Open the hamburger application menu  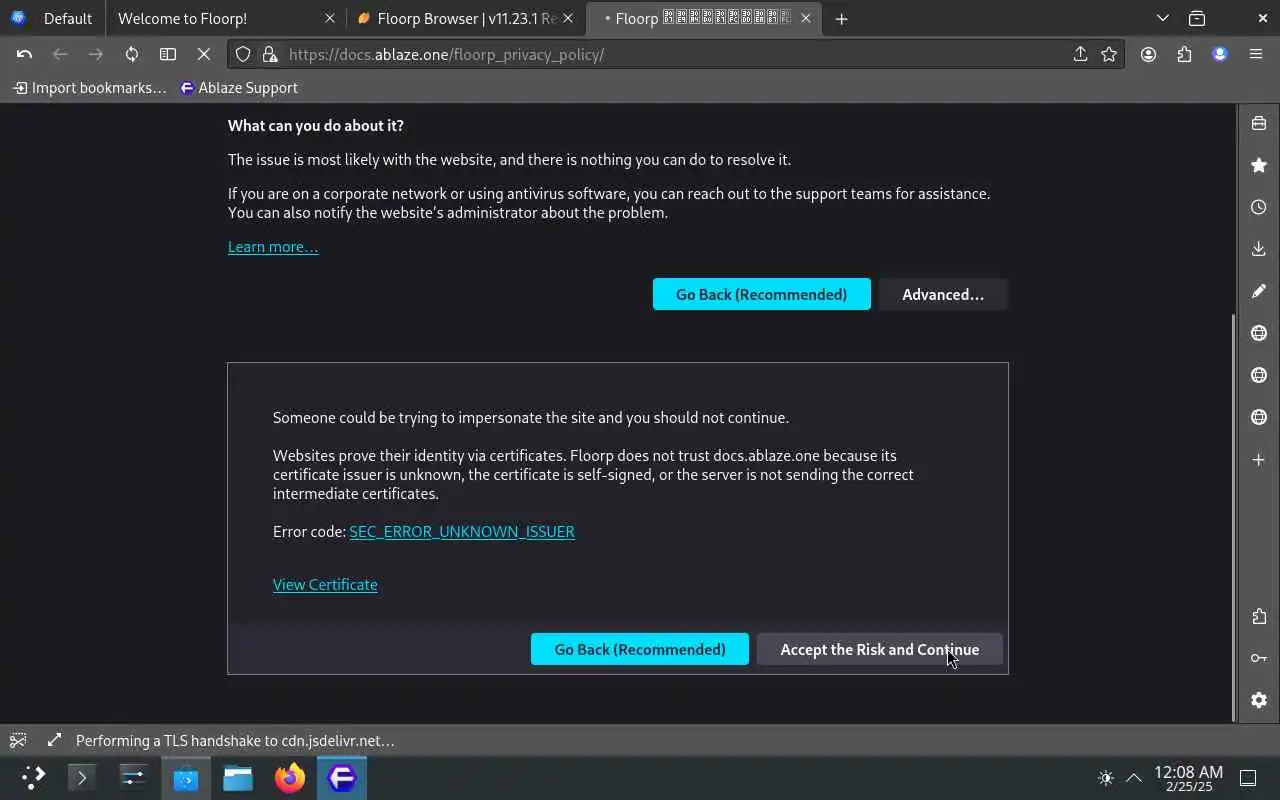click(1256, 54)
